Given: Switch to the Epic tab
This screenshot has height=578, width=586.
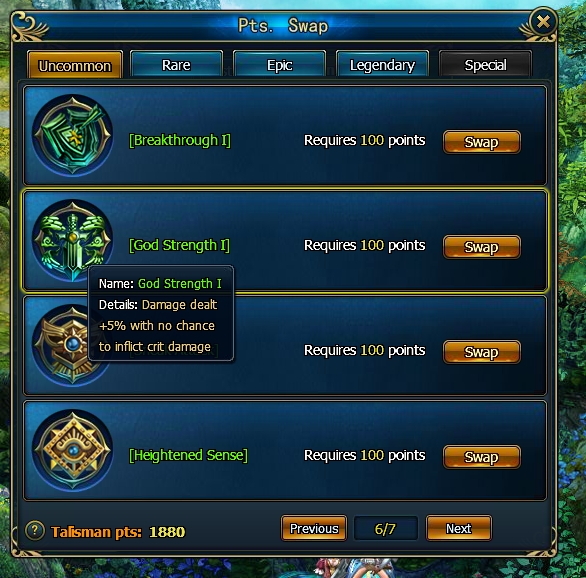Looking at the screenshot, I should coord(280,65).
